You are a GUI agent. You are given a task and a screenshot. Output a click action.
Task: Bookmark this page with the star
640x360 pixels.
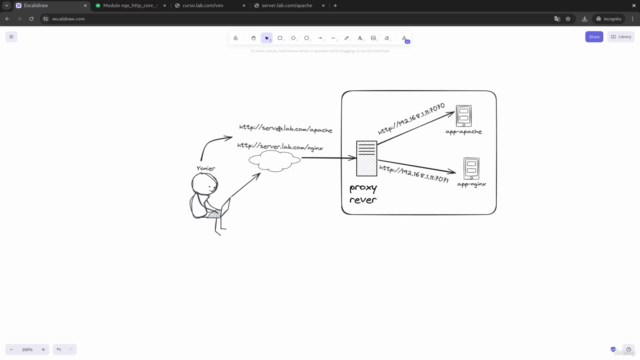(x=568, y=19)
